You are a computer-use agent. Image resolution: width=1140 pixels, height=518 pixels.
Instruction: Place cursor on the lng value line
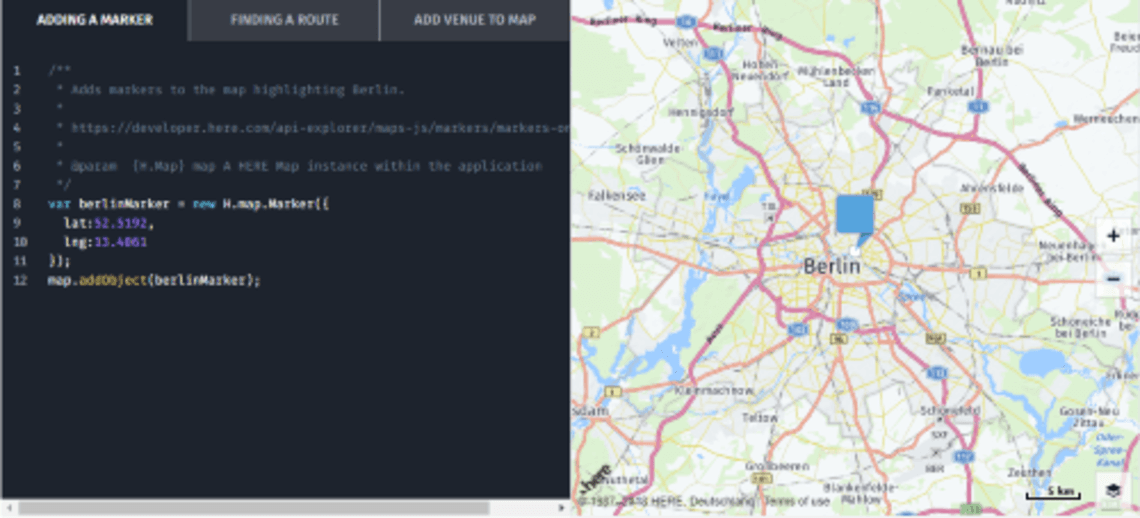[105, 242]
